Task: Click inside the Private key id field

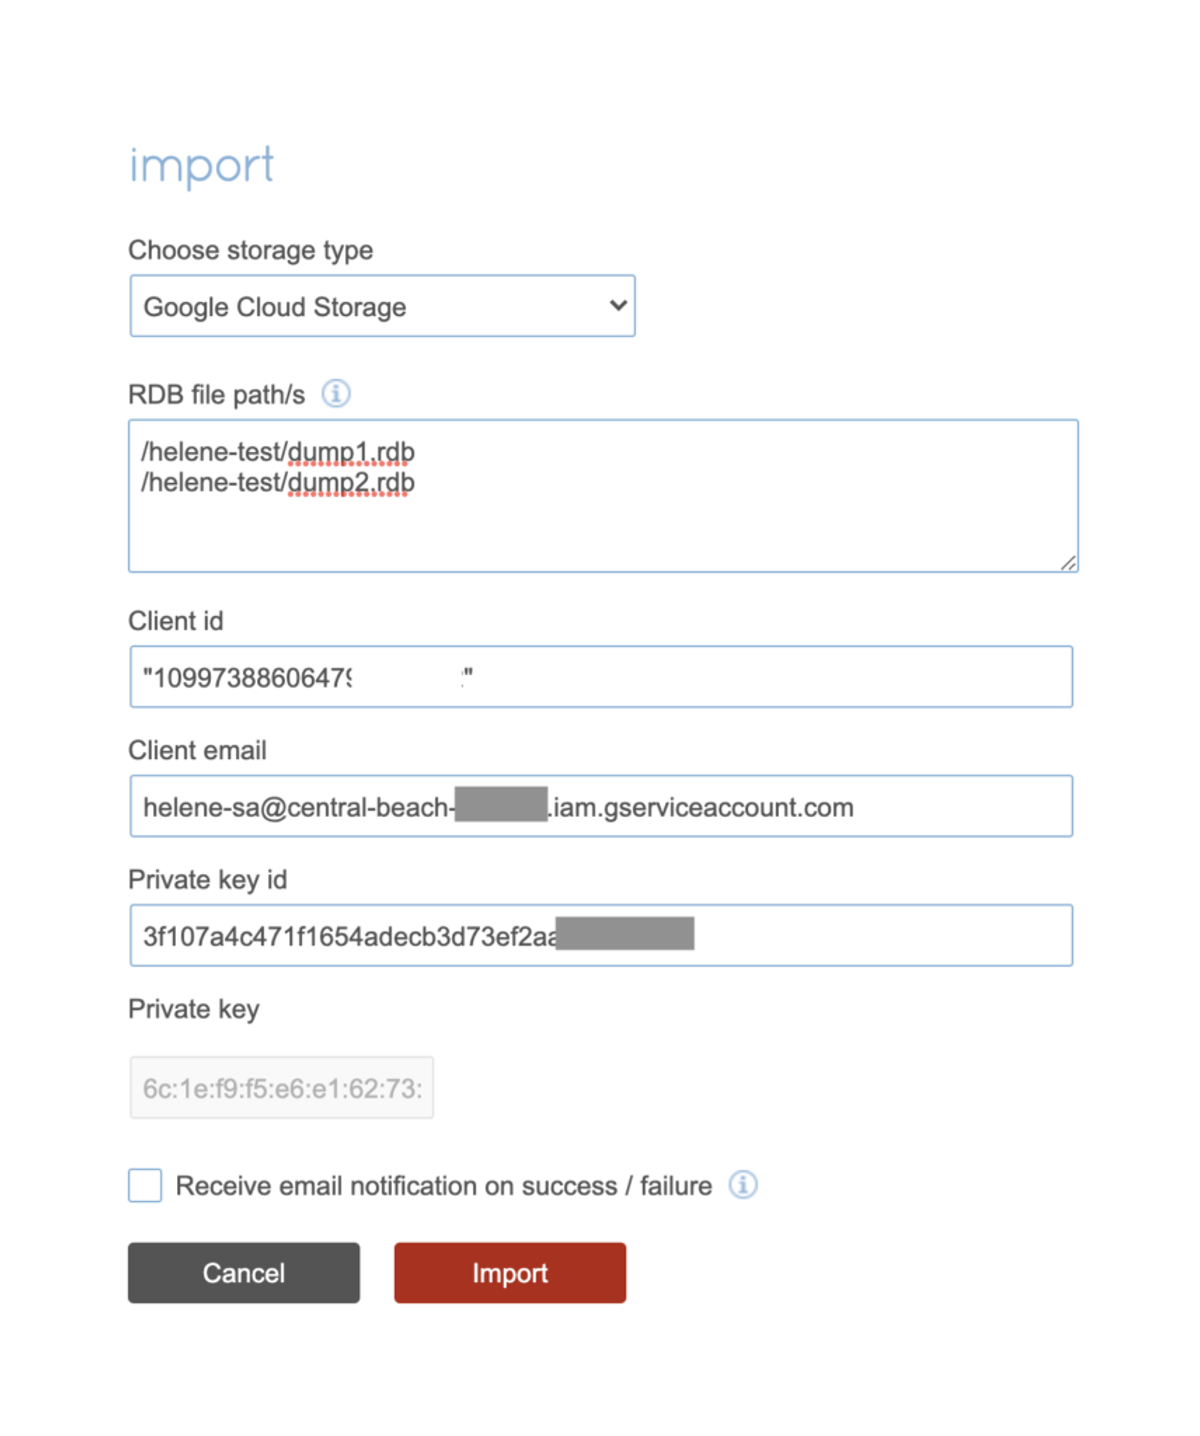Action: [x=600, y=934]
